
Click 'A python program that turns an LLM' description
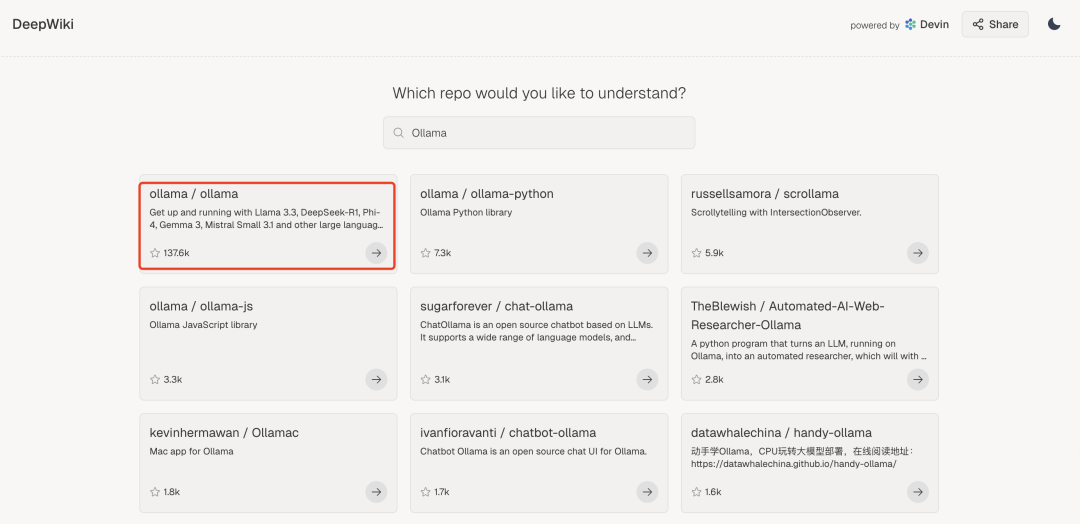click(809, 350)
